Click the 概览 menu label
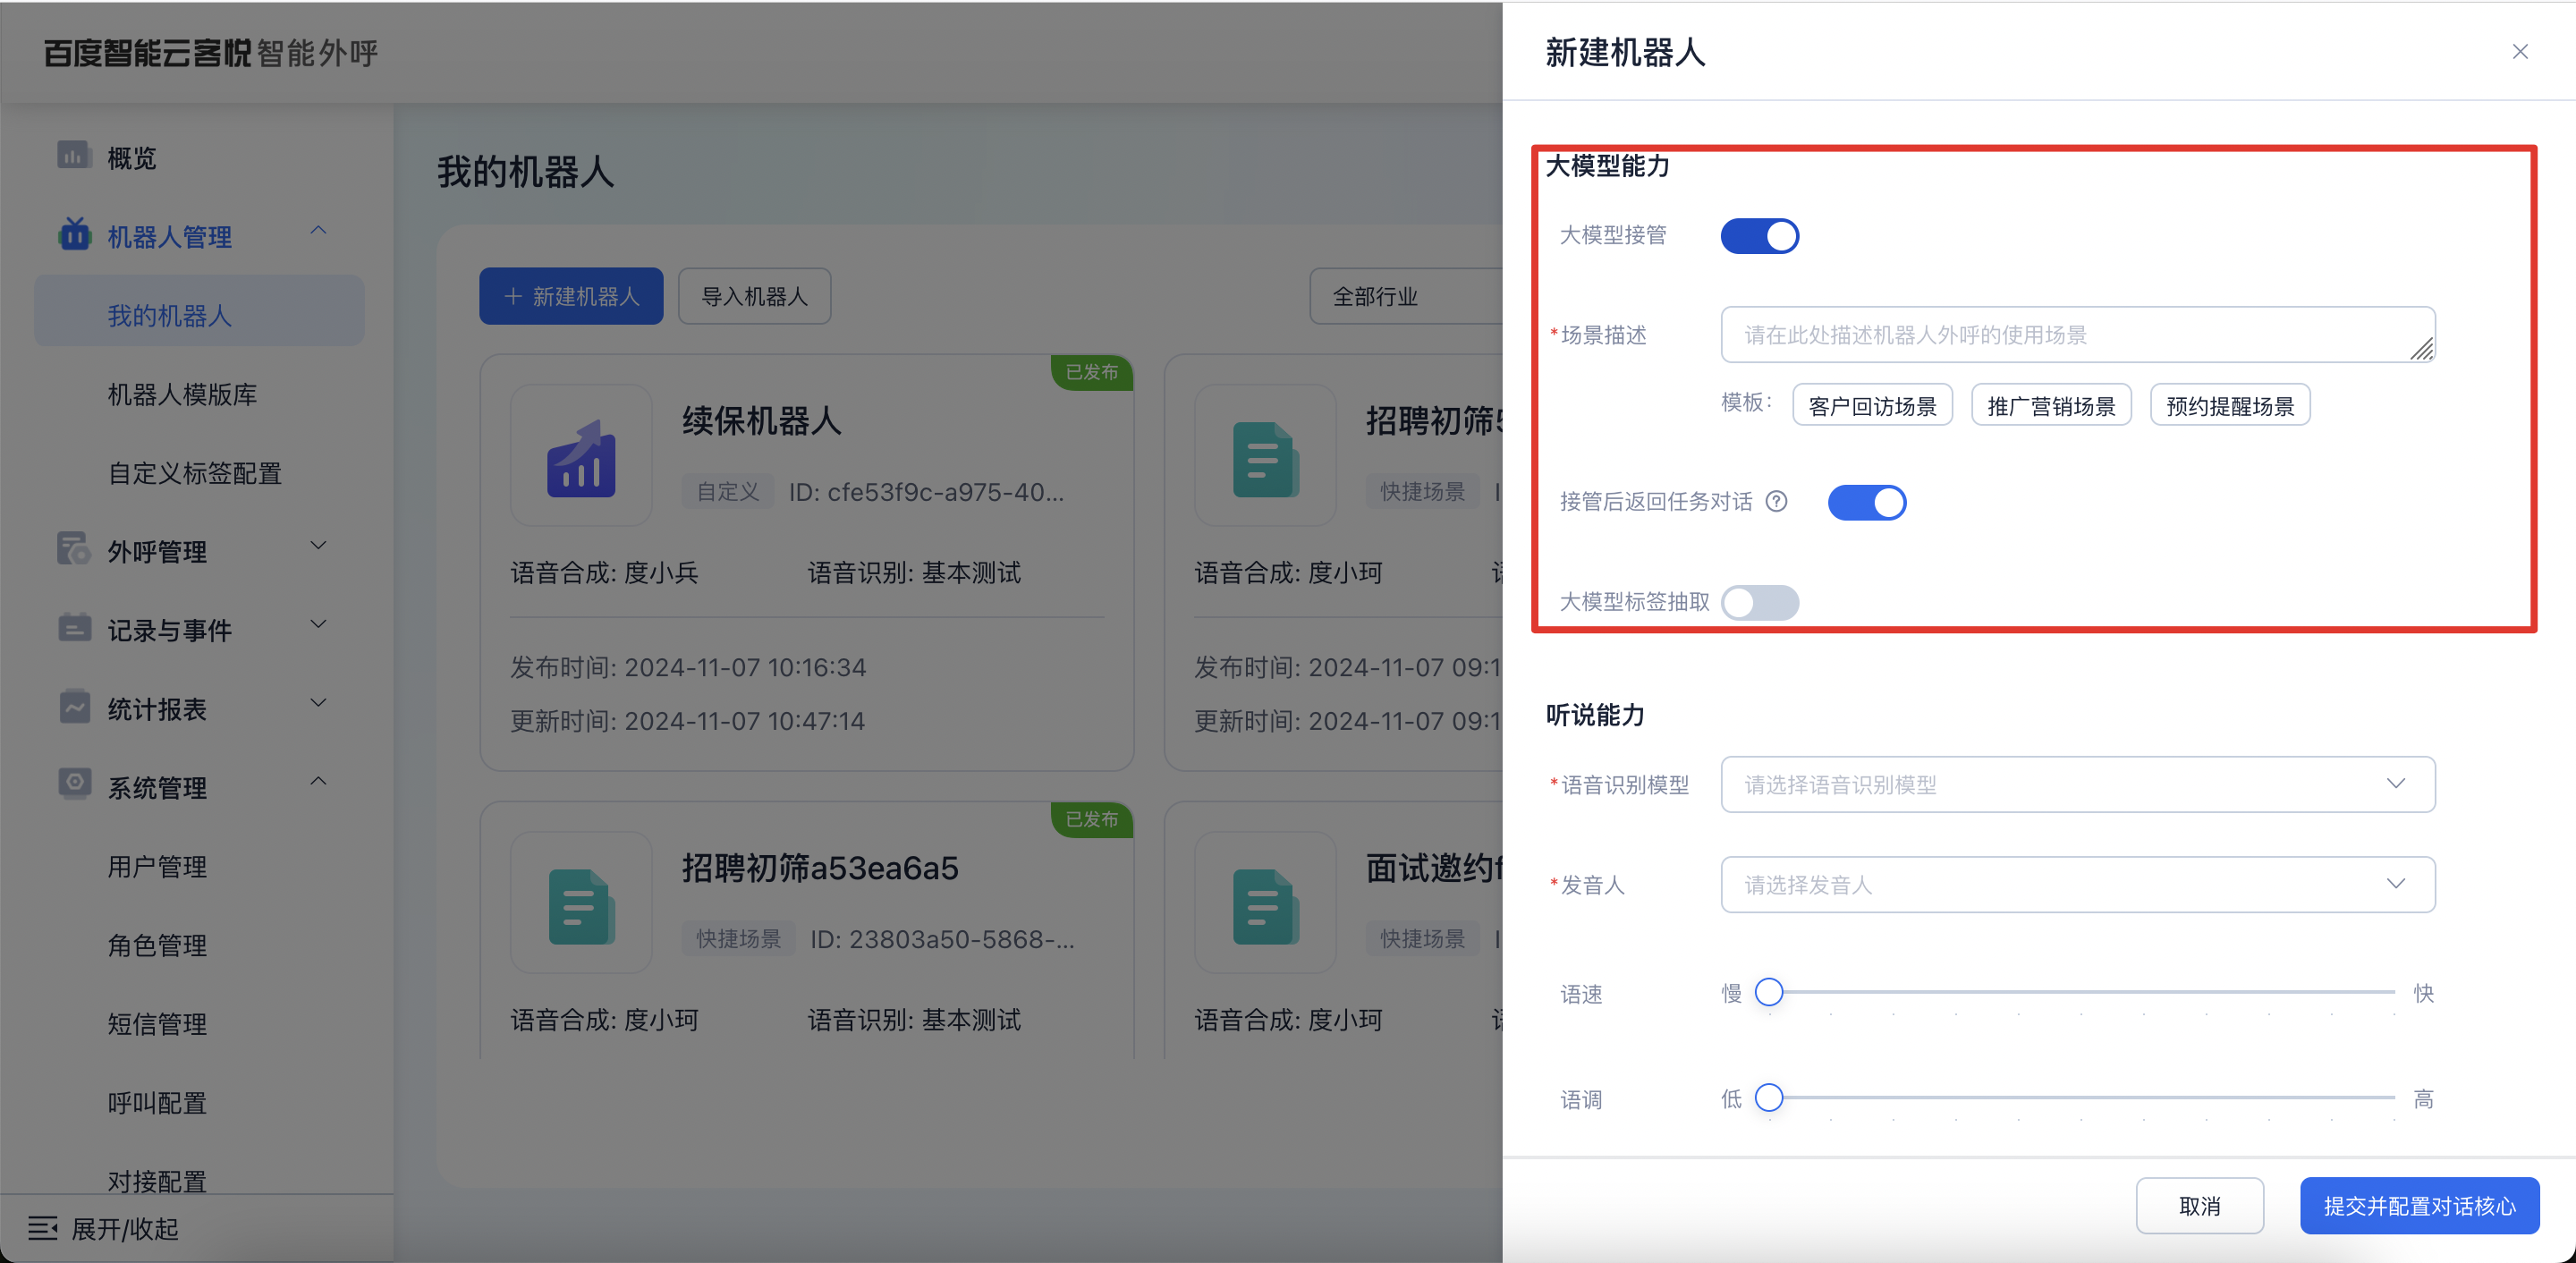The image size is (2576, 1263). tap(132, 158)
